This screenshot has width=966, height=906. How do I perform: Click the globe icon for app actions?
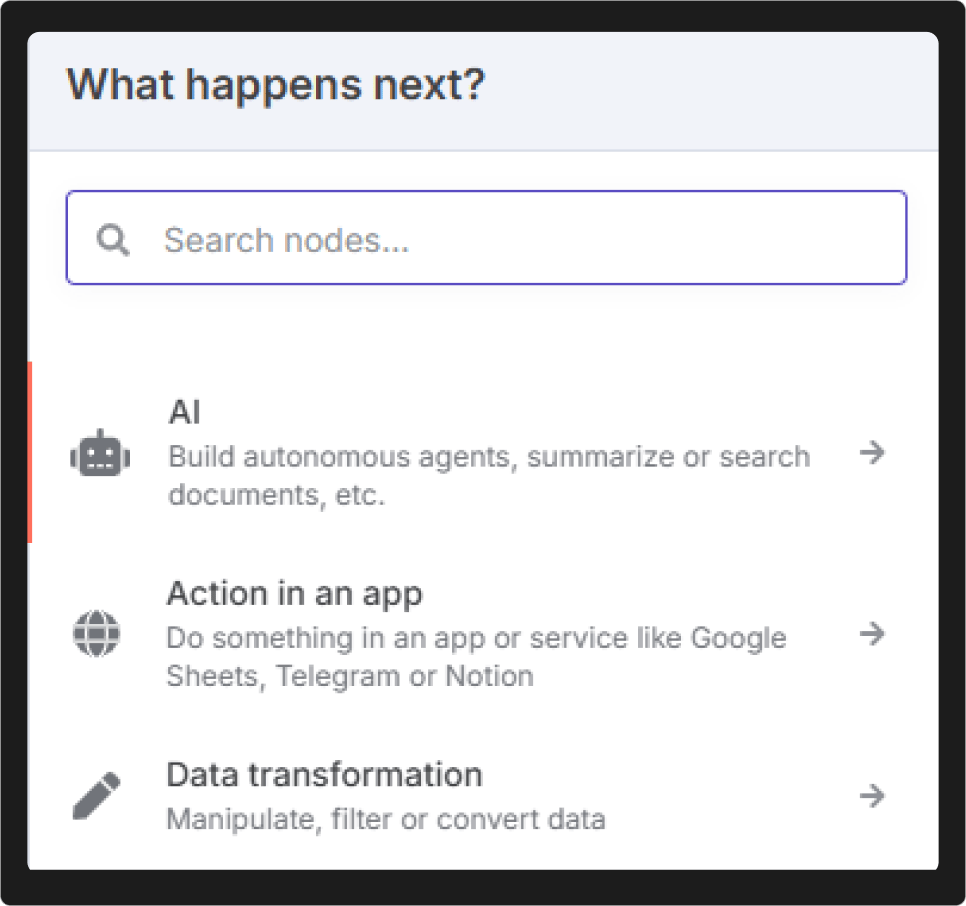(x=96, y=633)
